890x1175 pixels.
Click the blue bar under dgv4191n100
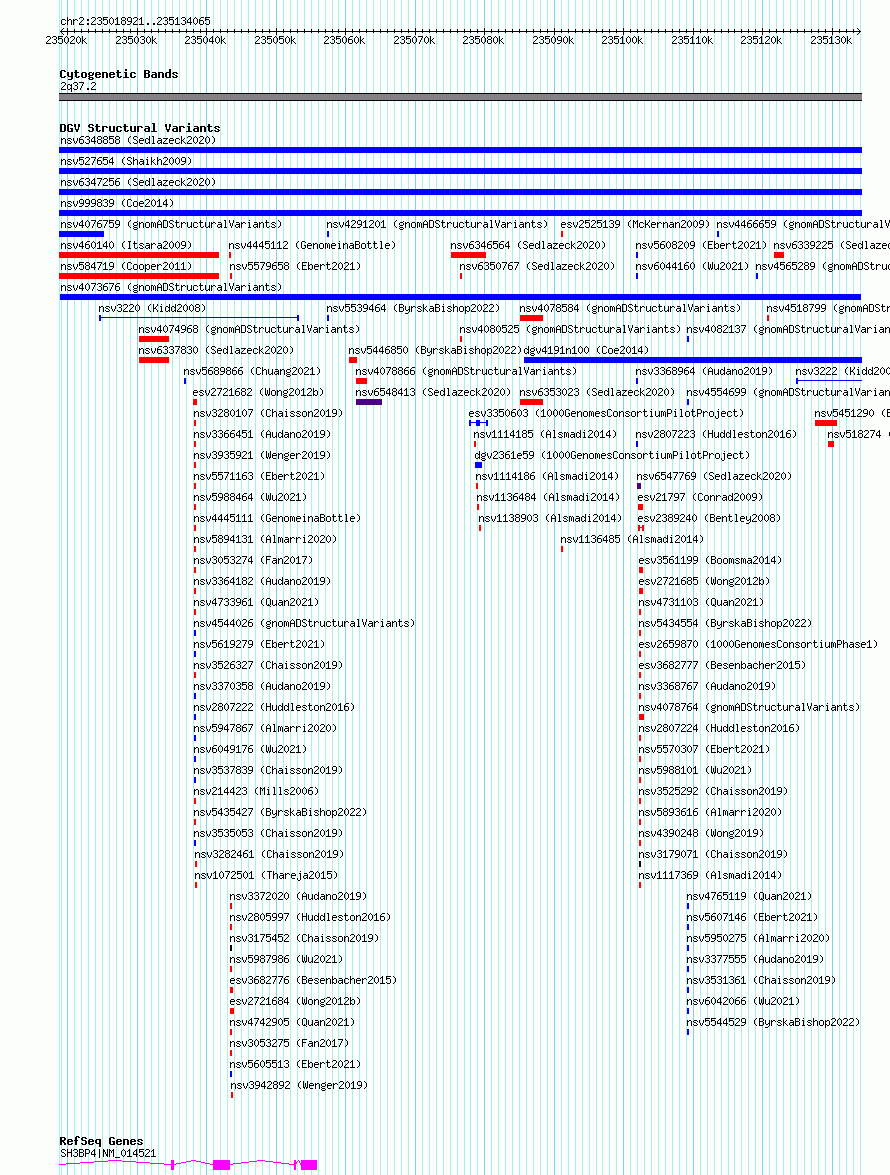click(x=693, y=360)
